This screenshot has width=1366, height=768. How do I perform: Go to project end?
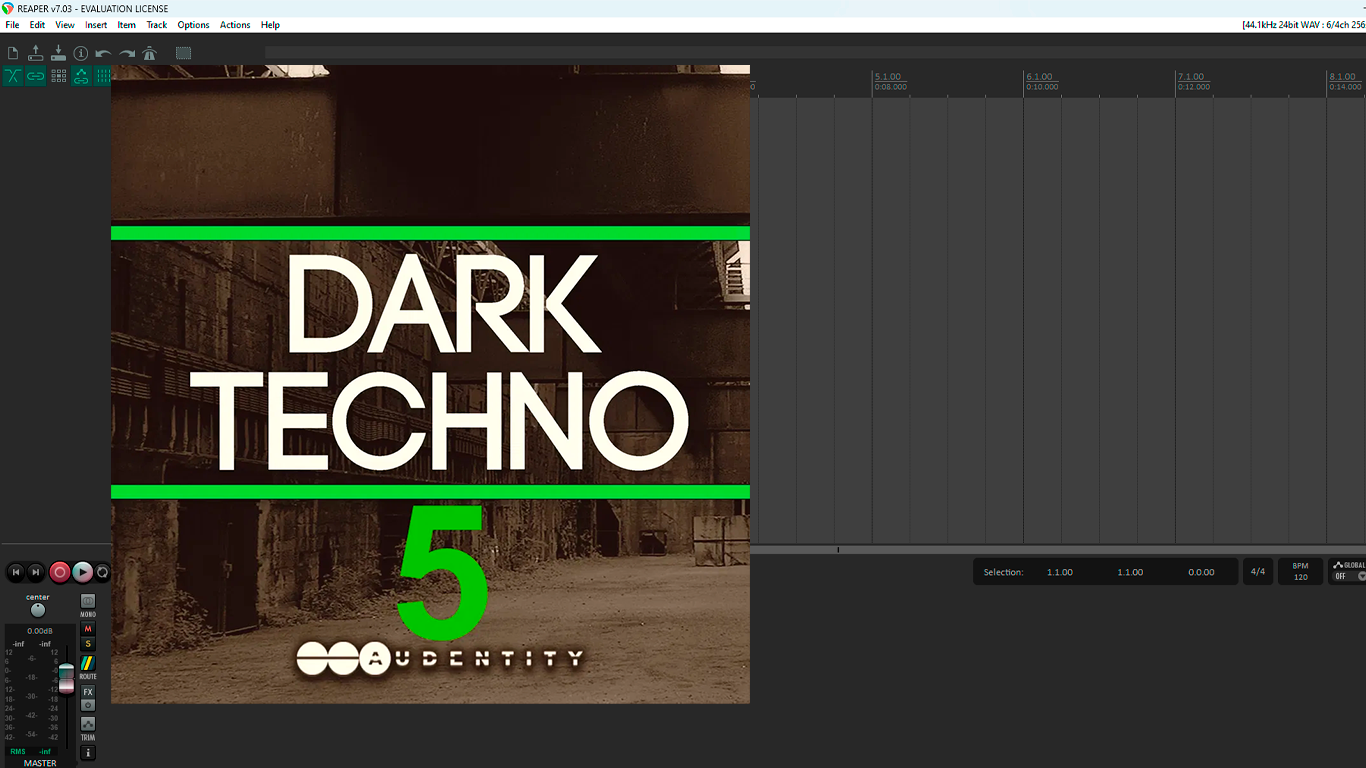tap(36, 572)
